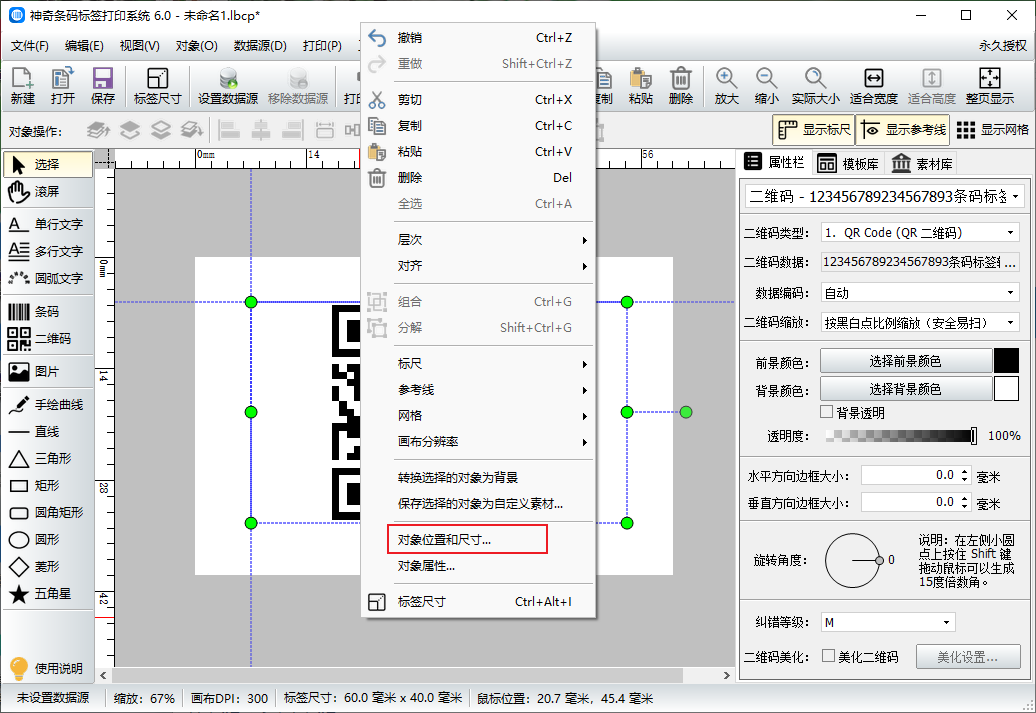The height and width of the screenshot is (713, 1036).
Task: Choose 复制 in the context menu
Action: coord(478,126)
